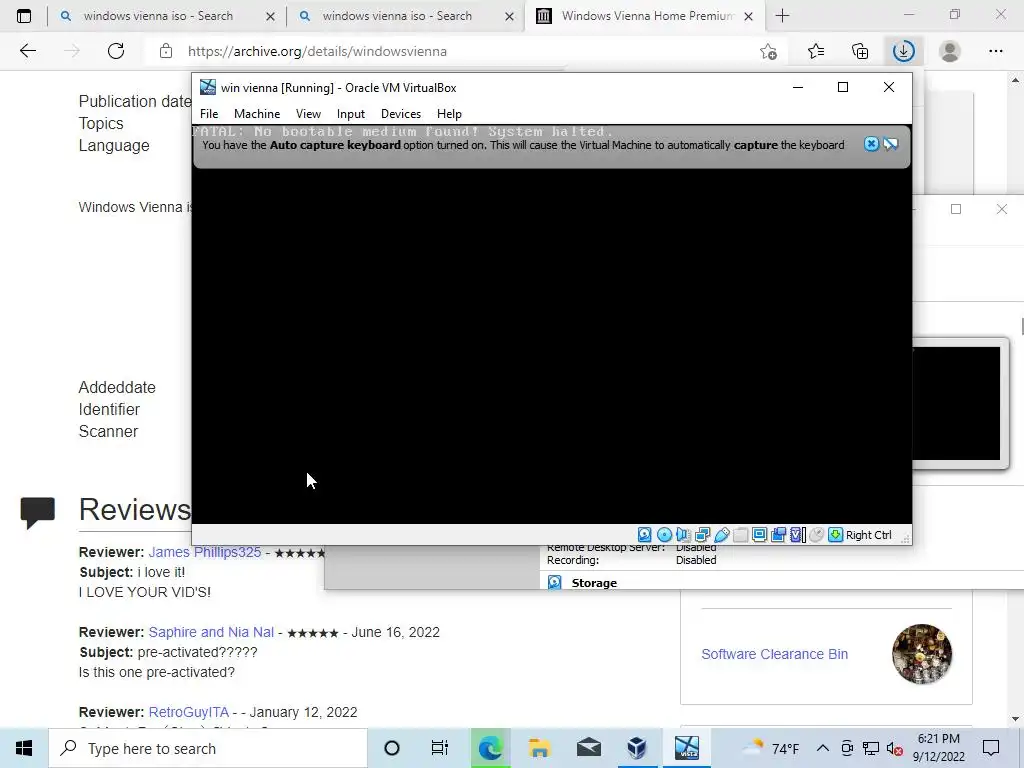Open reviewer RetroGuyITA profile
1024x768 pixels.
(189, 712)
